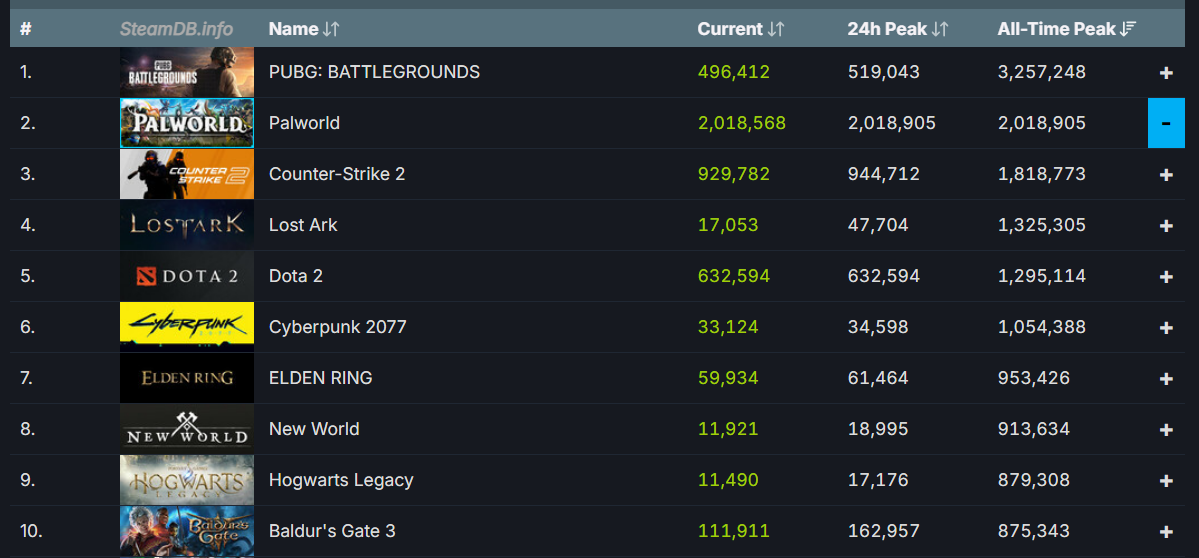The height and width of the screenshot is (558, 1199).
Task: Select PUBG current players value 496,412
Action: tap(734, 72)
